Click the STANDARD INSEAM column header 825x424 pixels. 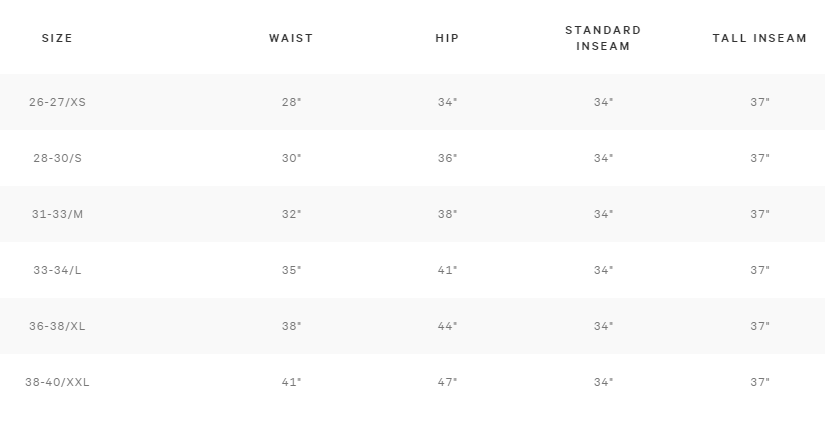(x=603, y=38)
